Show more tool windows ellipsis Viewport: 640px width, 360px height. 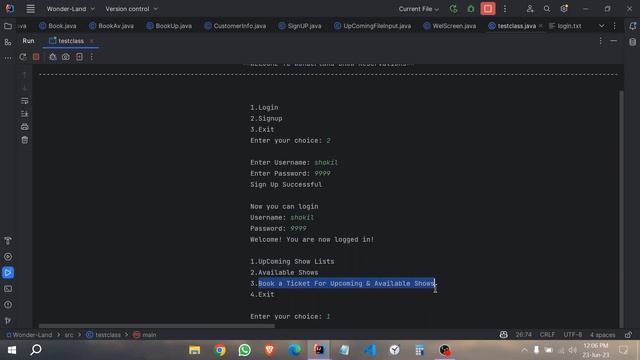(8, 58)
